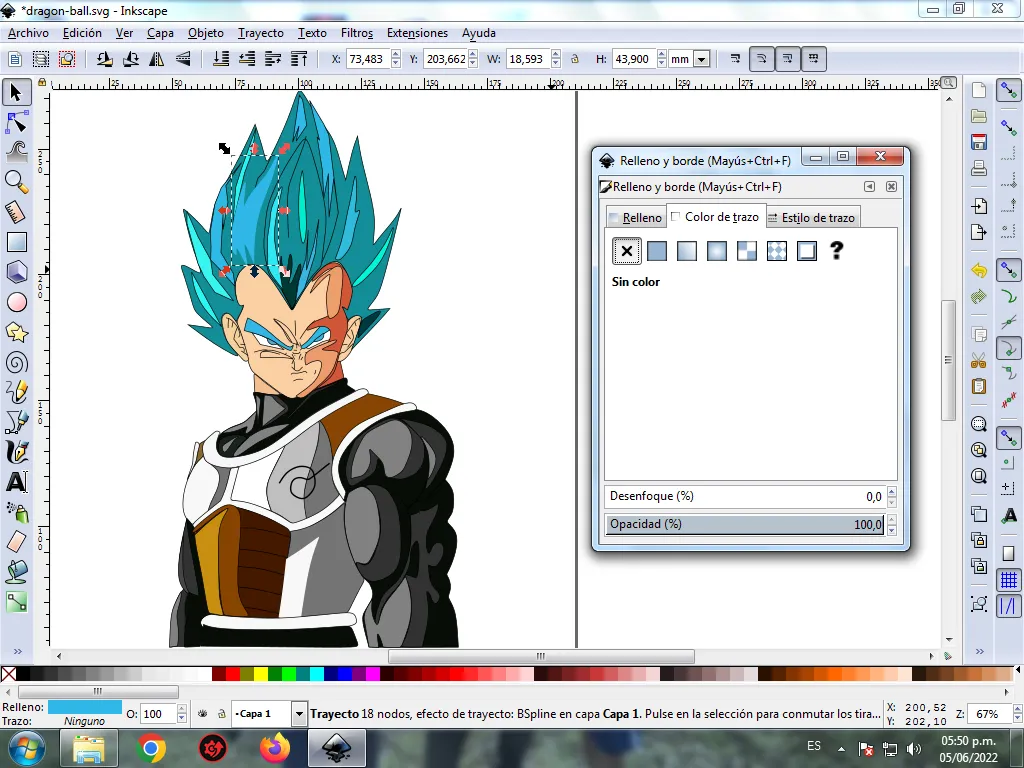Select the Spiral tool
The image size is (1024, 768).
pos(16,362)
